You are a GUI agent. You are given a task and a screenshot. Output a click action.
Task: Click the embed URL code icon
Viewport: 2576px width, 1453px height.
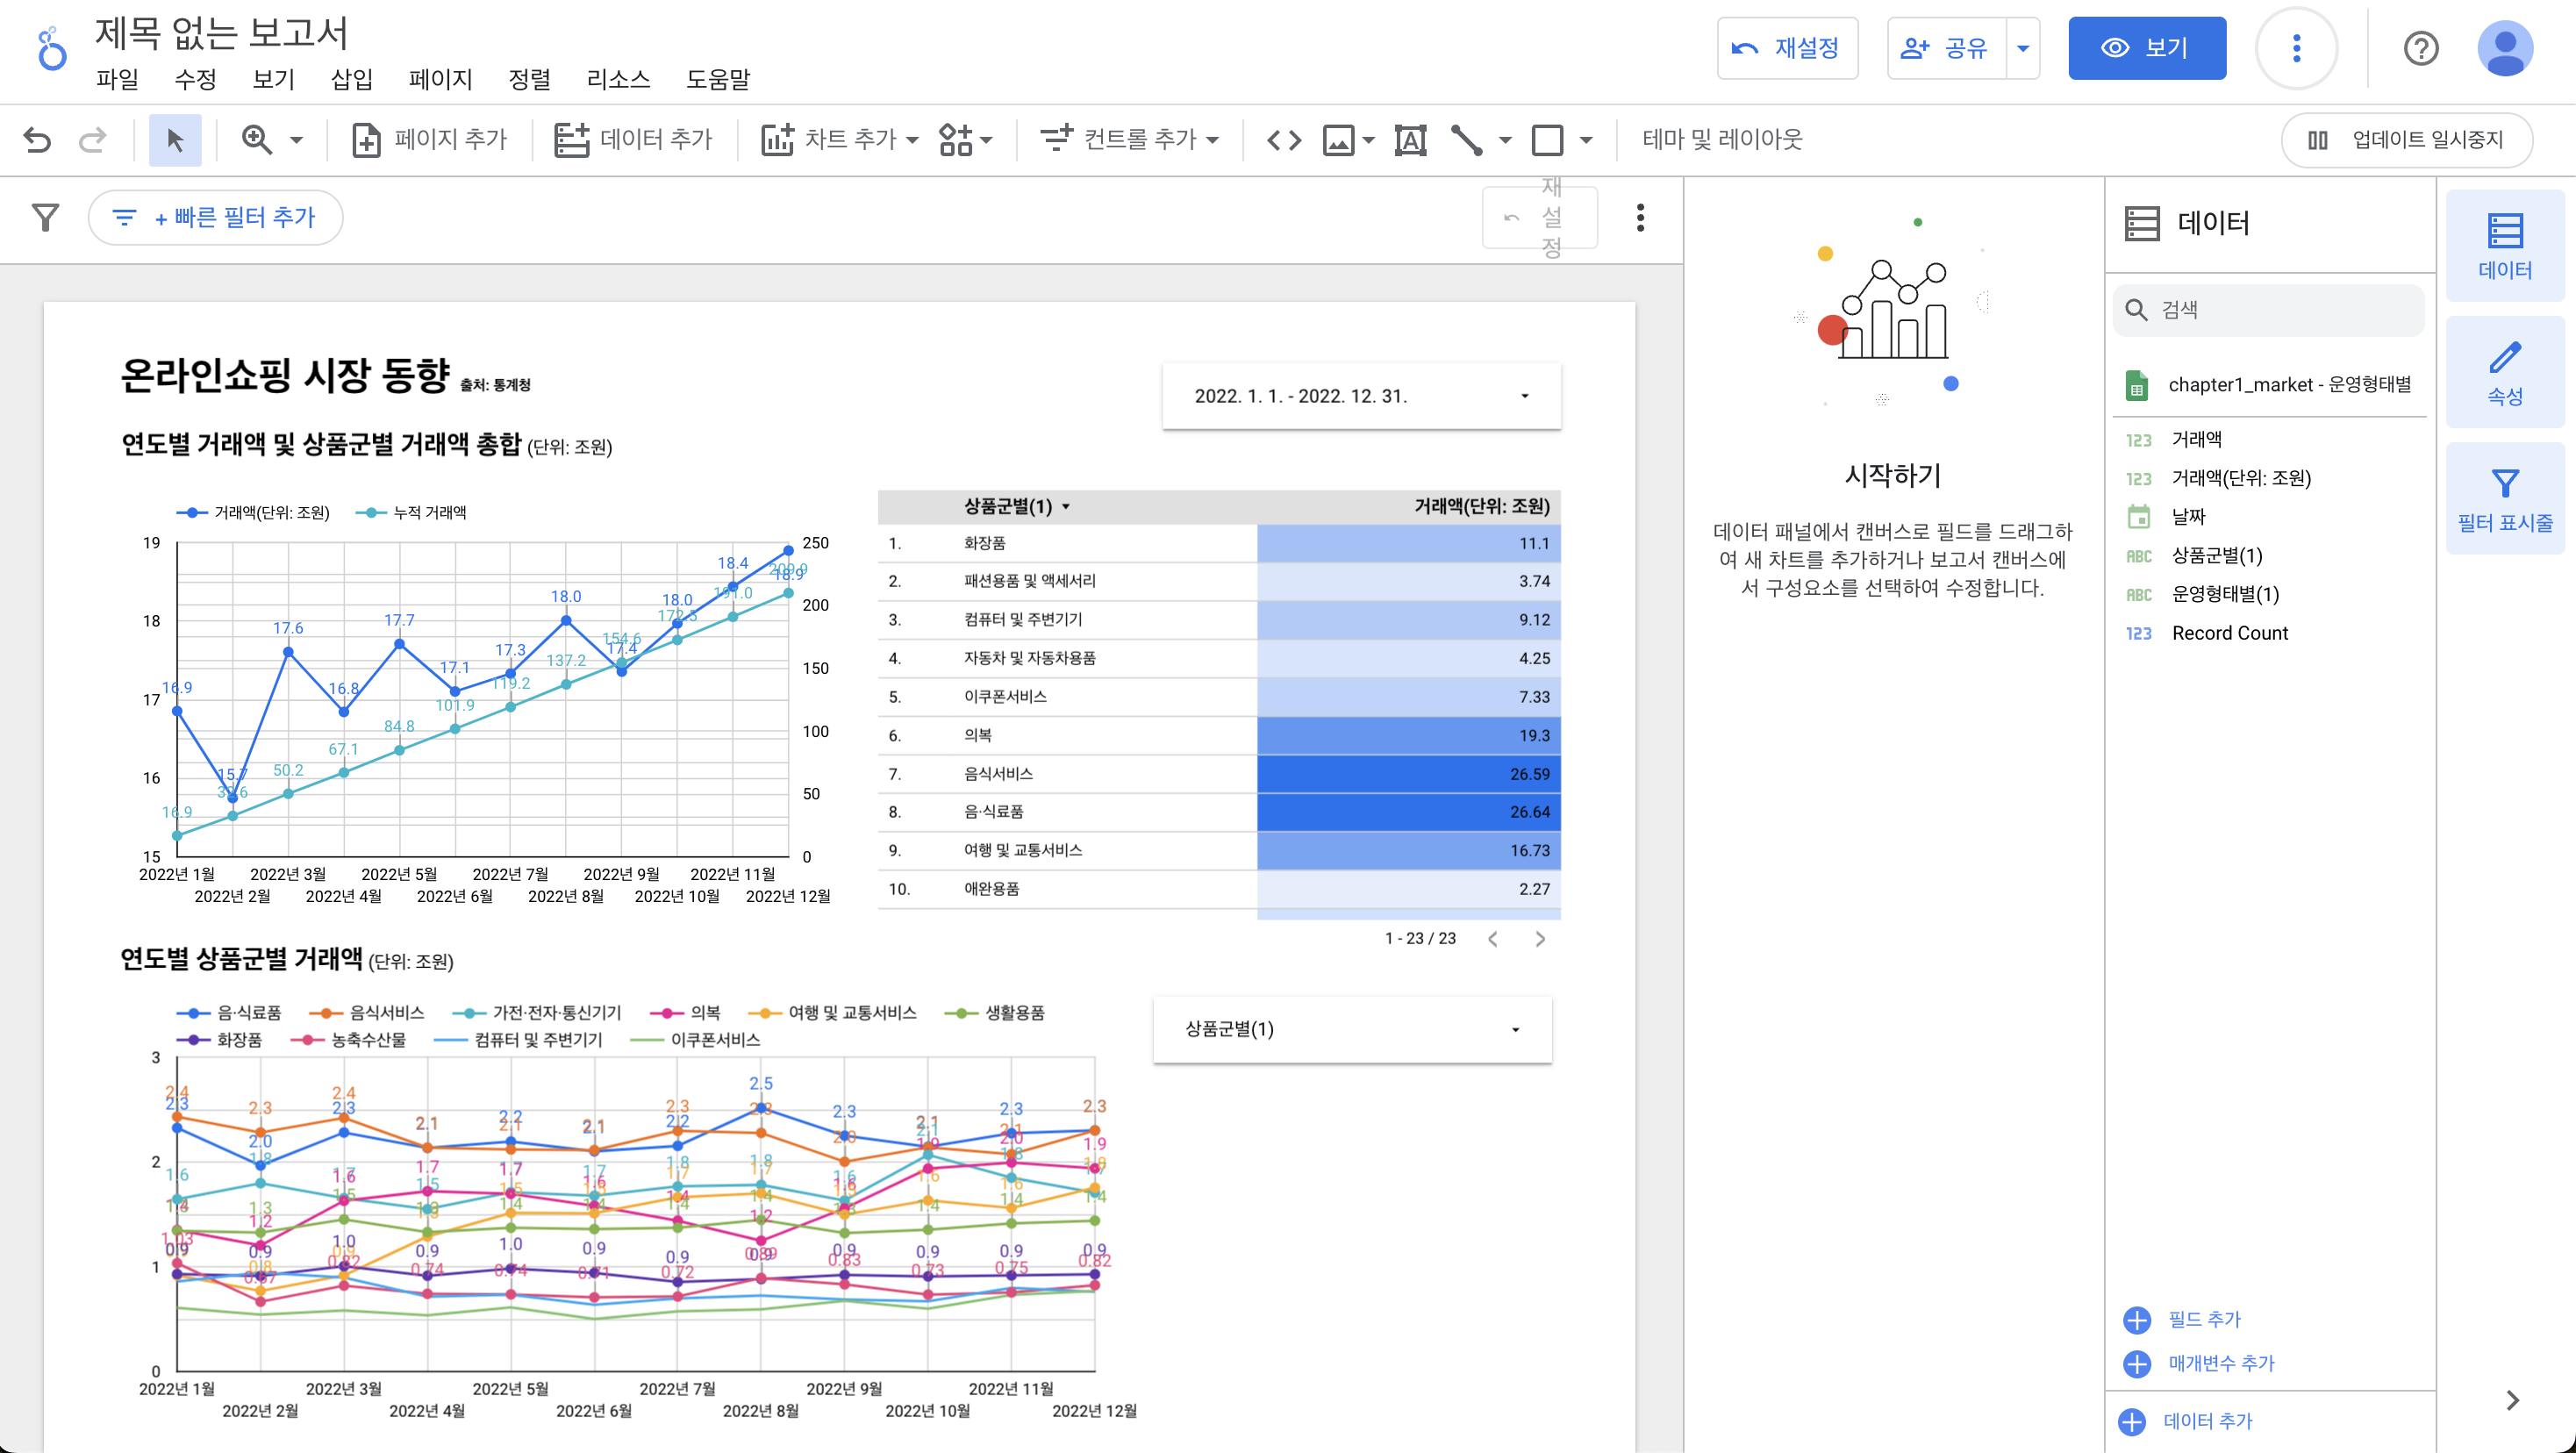coord(1284,140)
